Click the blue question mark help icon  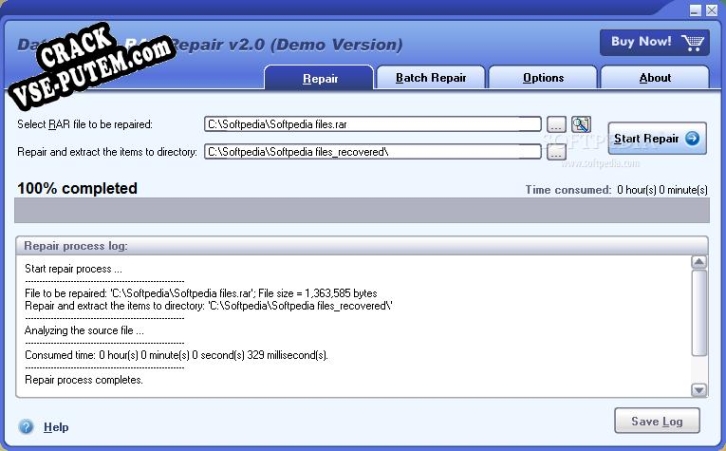coord(26,427)
